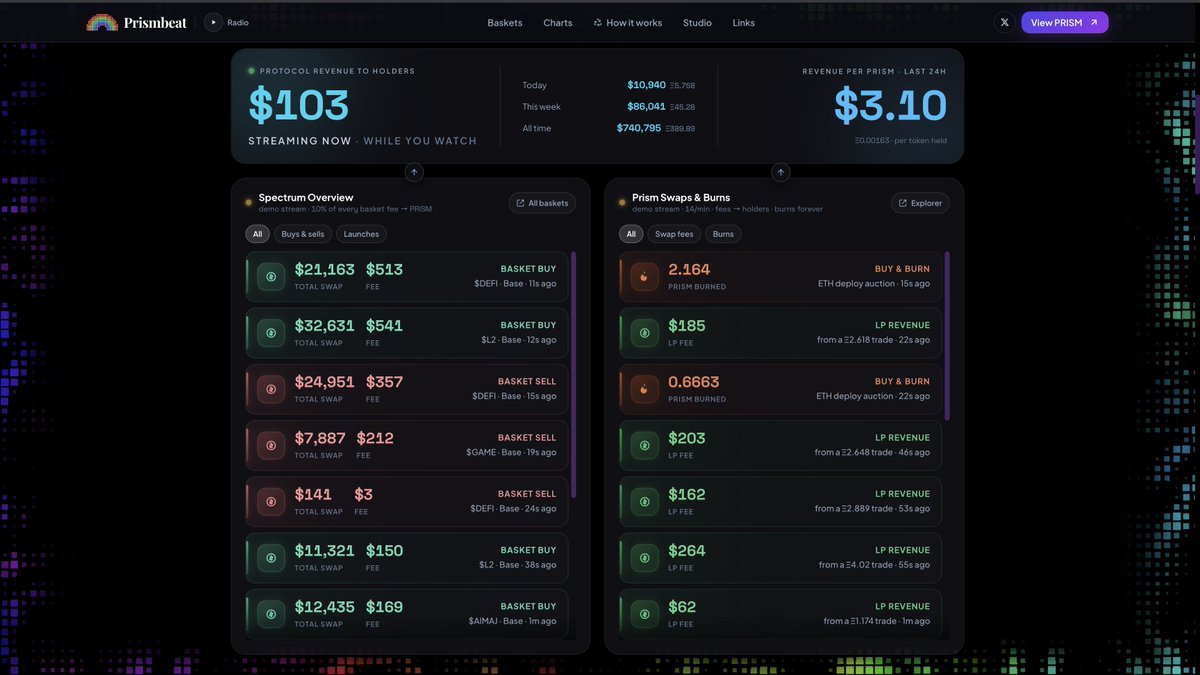Click the sparkle icon beside How it works

(x=597, y=22)
